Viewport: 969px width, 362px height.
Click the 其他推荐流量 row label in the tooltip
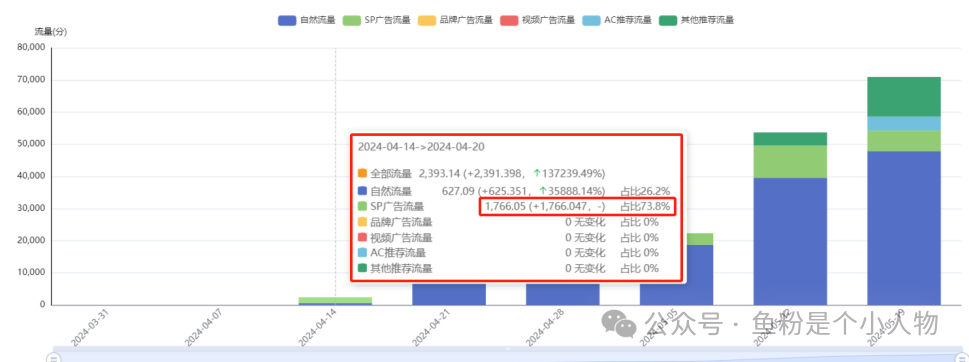click(401, 268)
